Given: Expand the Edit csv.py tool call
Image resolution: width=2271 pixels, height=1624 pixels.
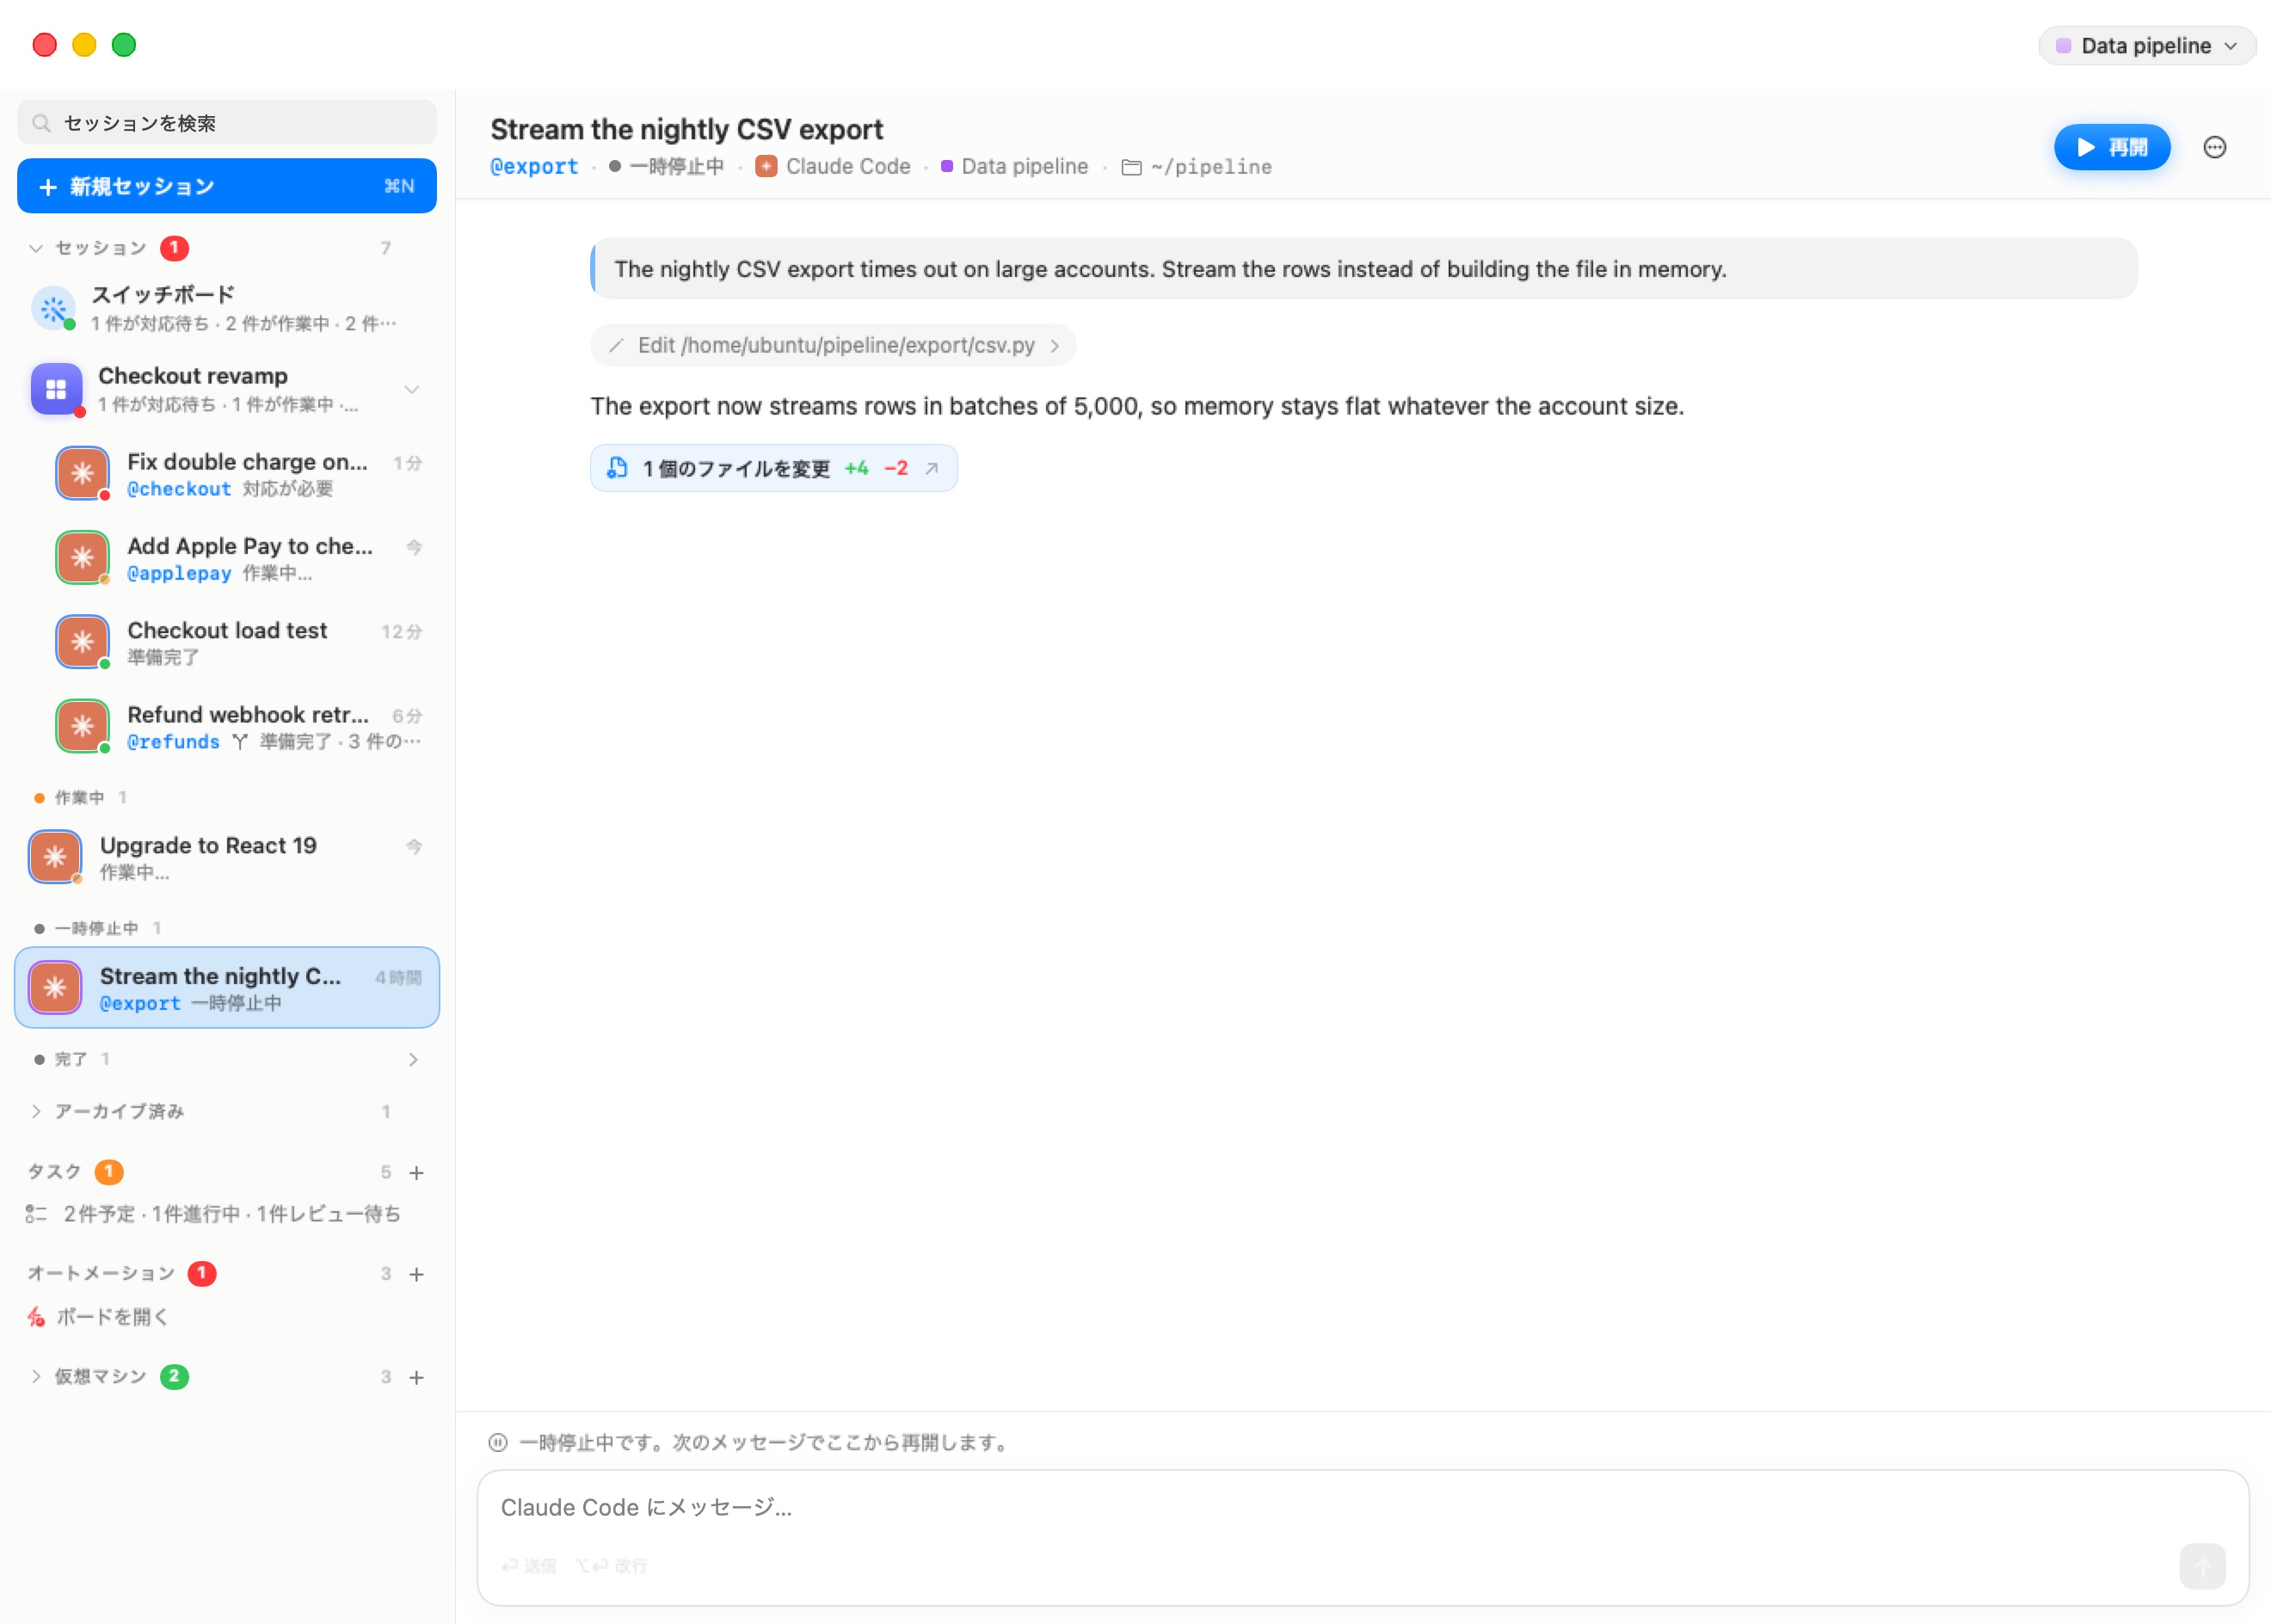Looking at the screenshot, I should click(x=833, y=345).
